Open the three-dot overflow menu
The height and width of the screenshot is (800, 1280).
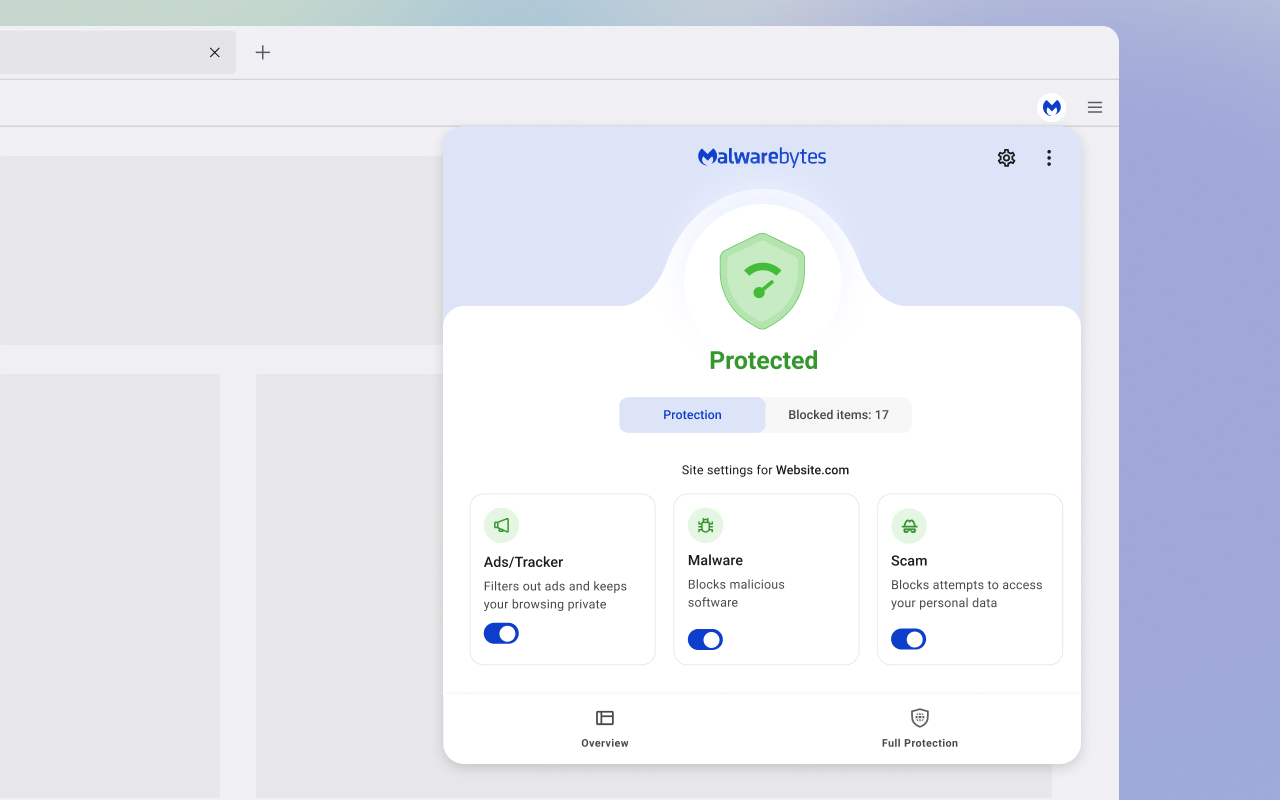point(1049,158)
